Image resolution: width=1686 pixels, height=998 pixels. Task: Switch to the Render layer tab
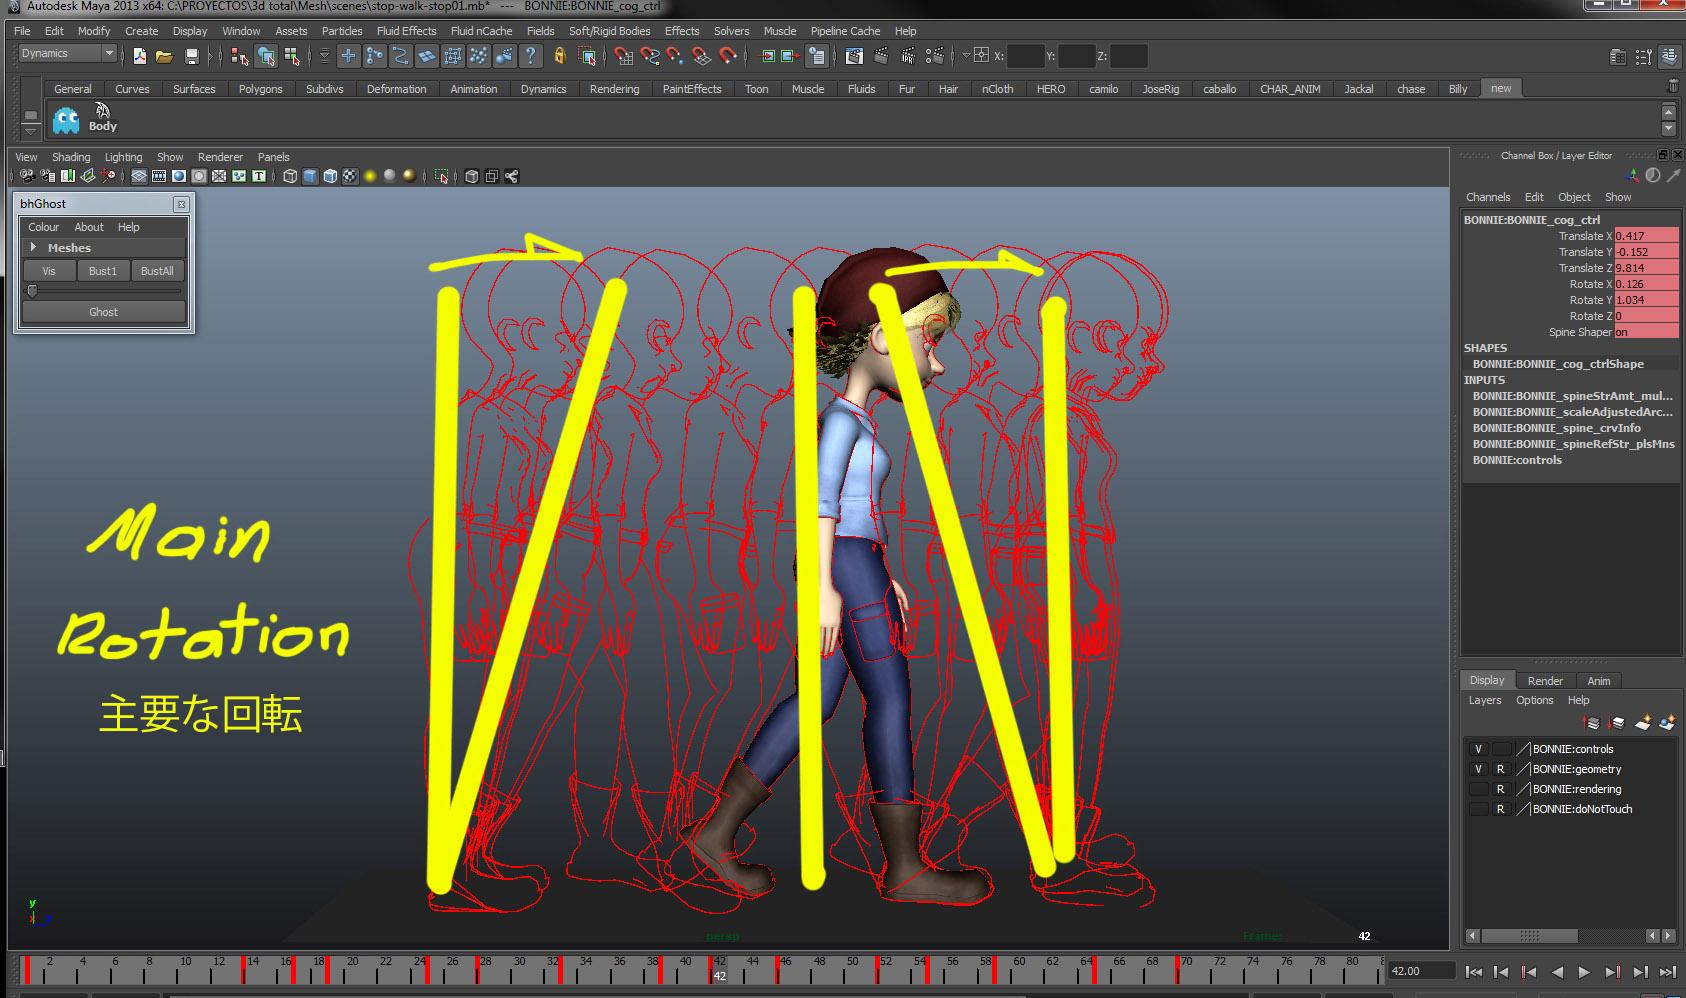(1545, 681)
